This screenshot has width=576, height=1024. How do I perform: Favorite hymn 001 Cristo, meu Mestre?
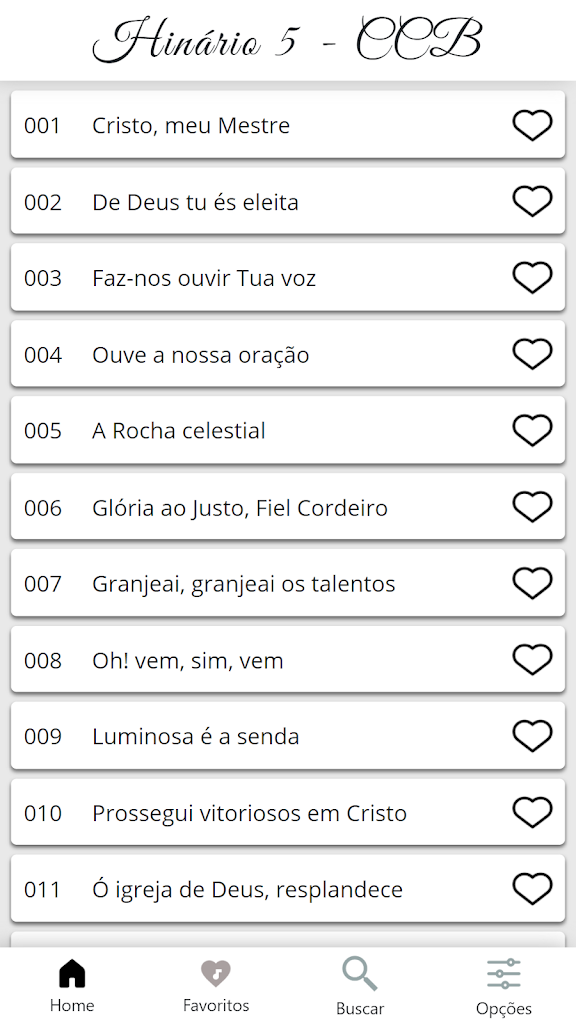coord(532,125)
